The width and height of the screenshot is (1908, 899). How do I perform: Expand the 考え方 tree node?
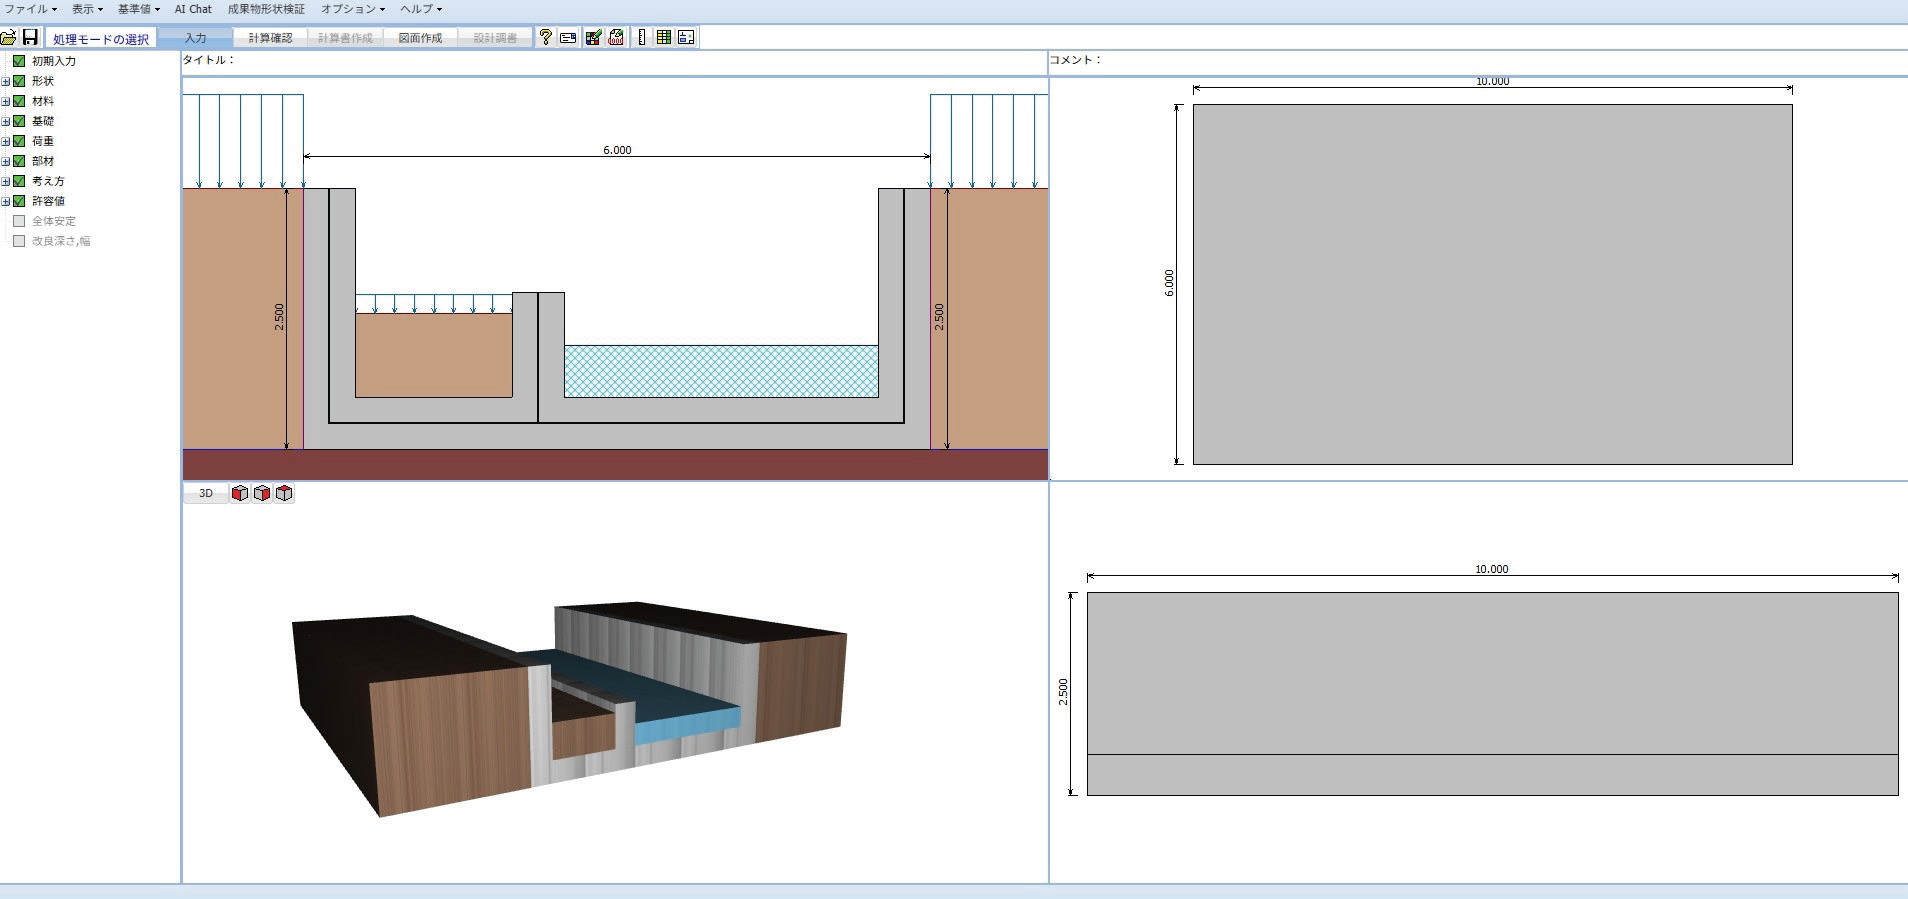tap(6, 181)
